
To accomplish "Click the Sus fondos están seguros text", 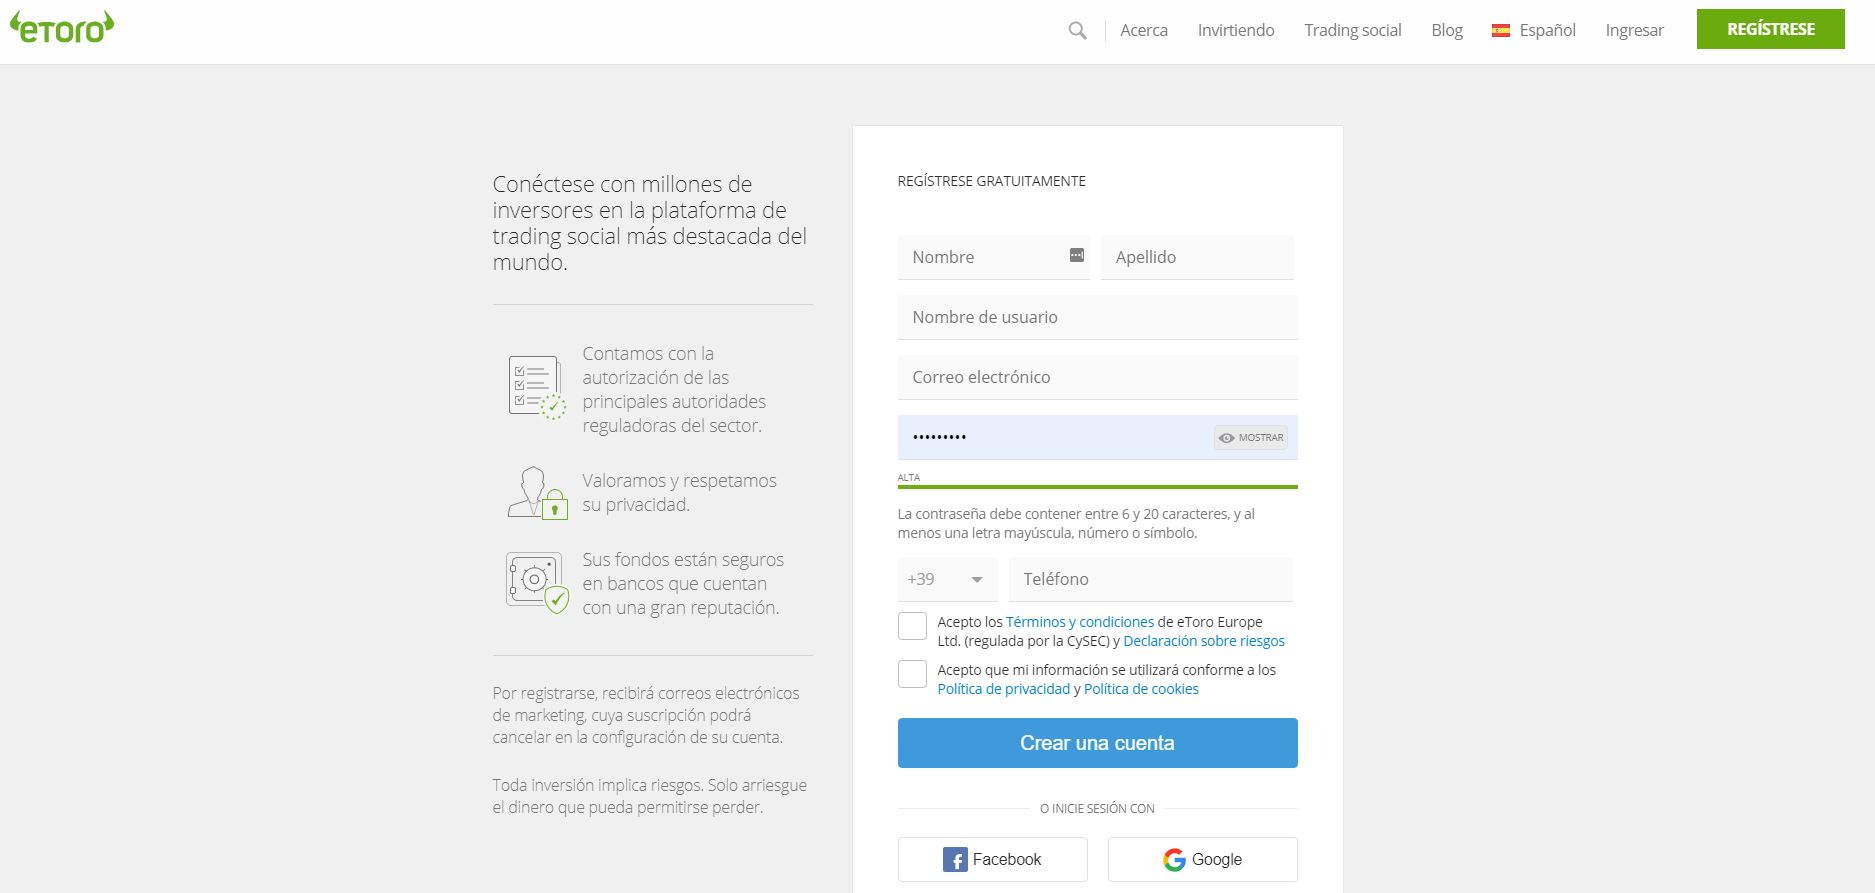I will pos(683,583).
